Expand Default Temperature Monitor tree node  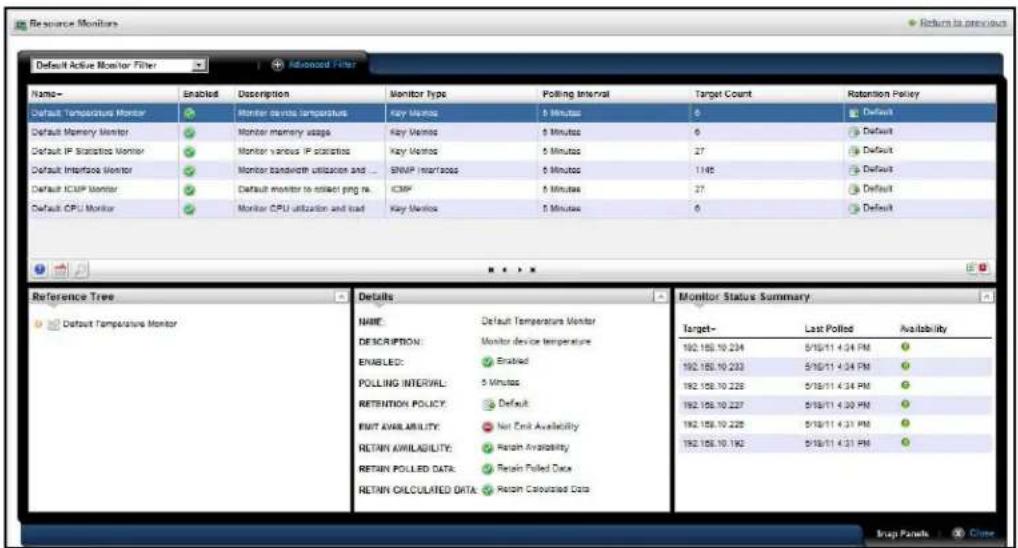[38, 324]
